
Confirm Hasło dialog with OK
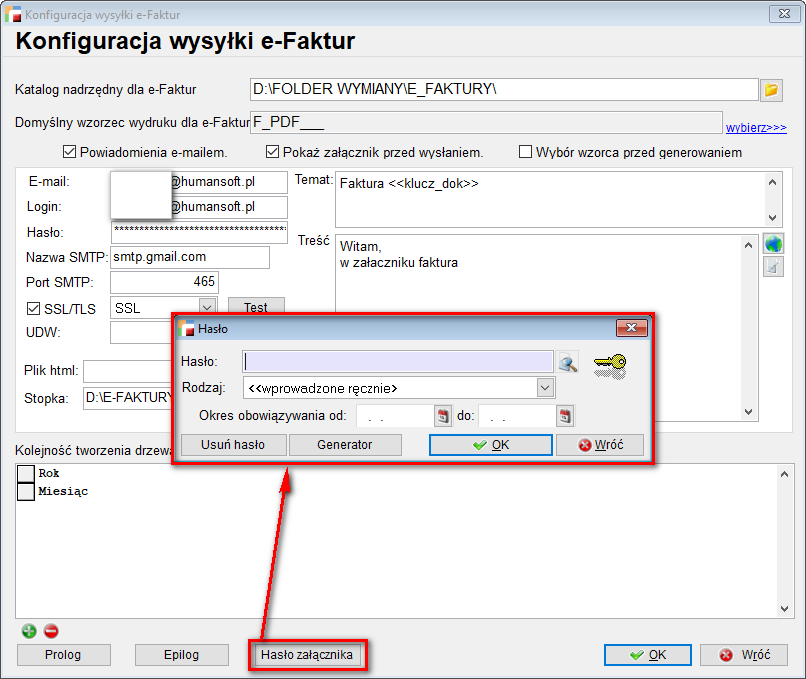[x=491, y=445]
